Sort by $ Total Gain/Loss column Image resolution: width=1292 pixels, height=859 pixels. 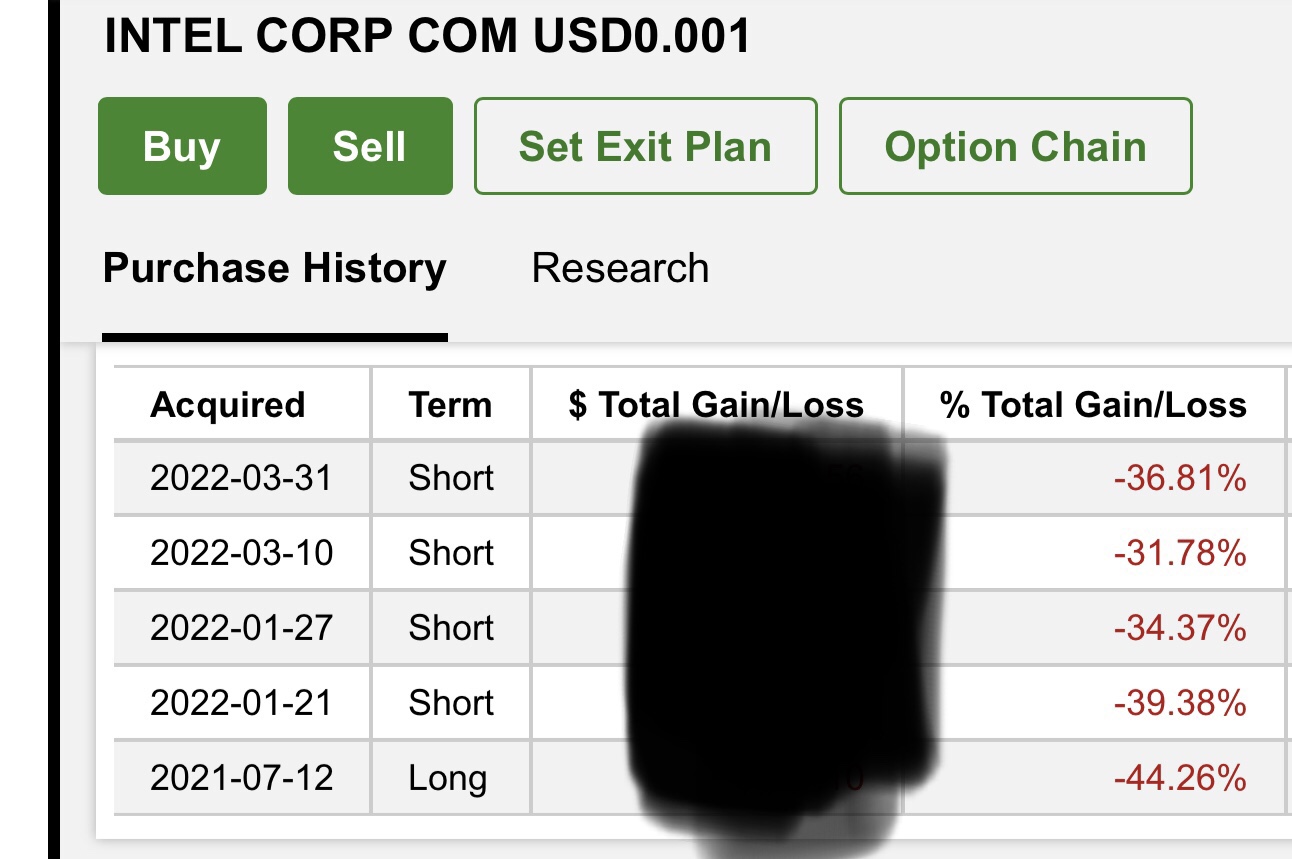point(716,404)
